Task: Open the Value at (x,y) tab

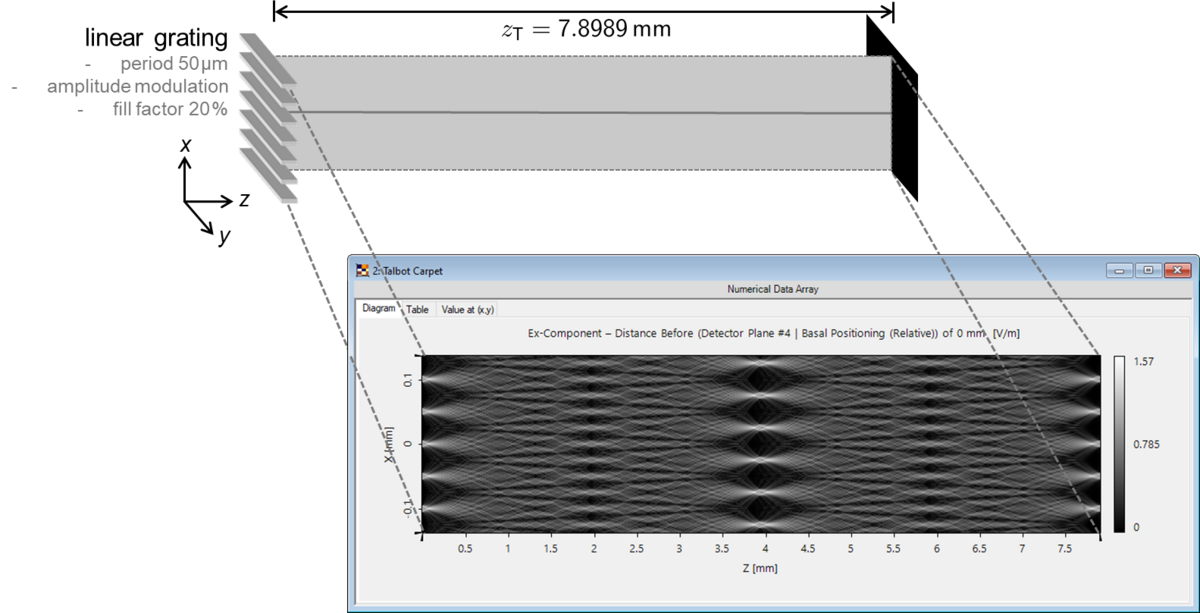Action: (x=468, y=310)
